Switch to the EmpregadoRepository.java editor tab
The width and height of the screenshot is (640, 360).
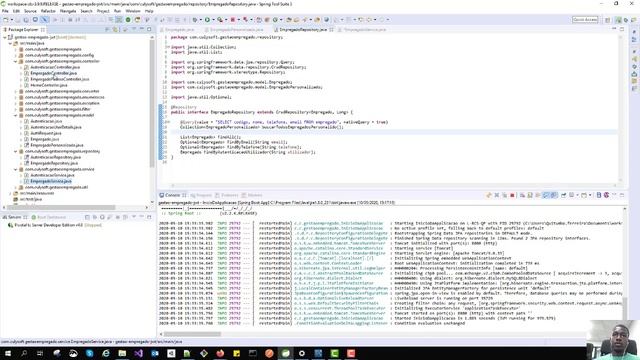303,29
